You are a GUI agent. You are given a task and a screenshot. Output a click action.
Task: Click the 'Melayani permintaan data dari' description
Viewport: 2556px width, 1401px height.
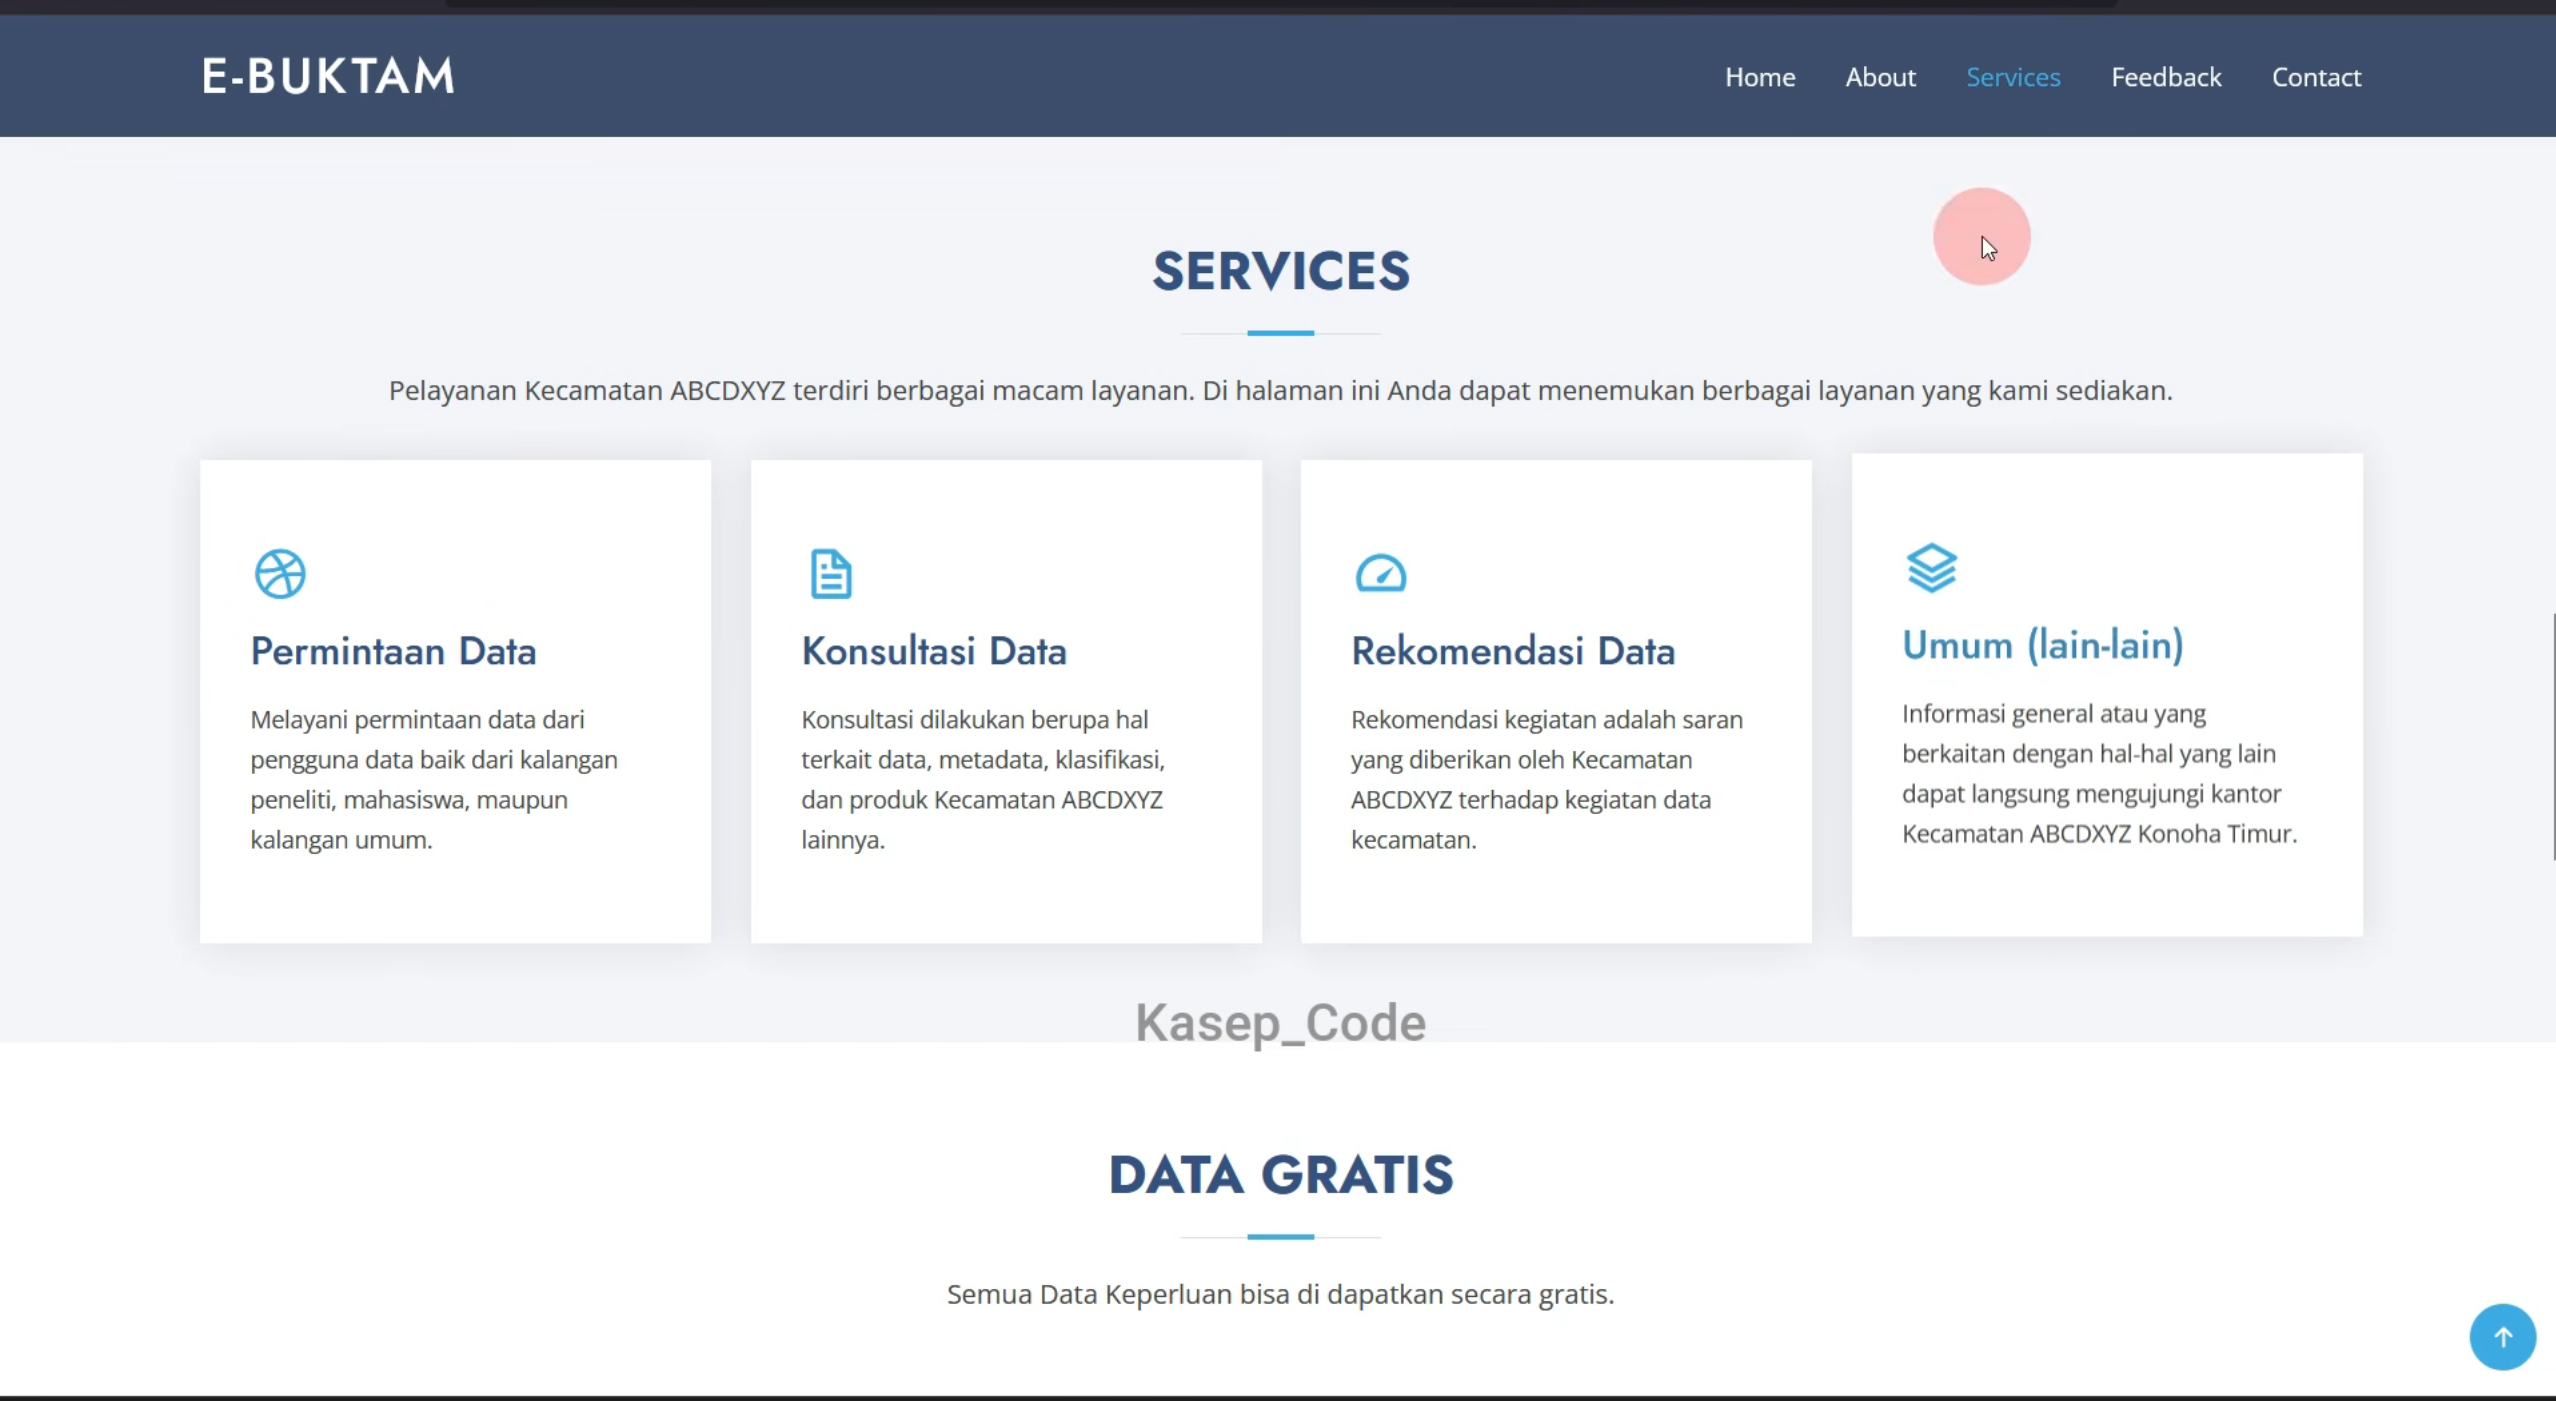pyautogui.click(x=434, y=779)
